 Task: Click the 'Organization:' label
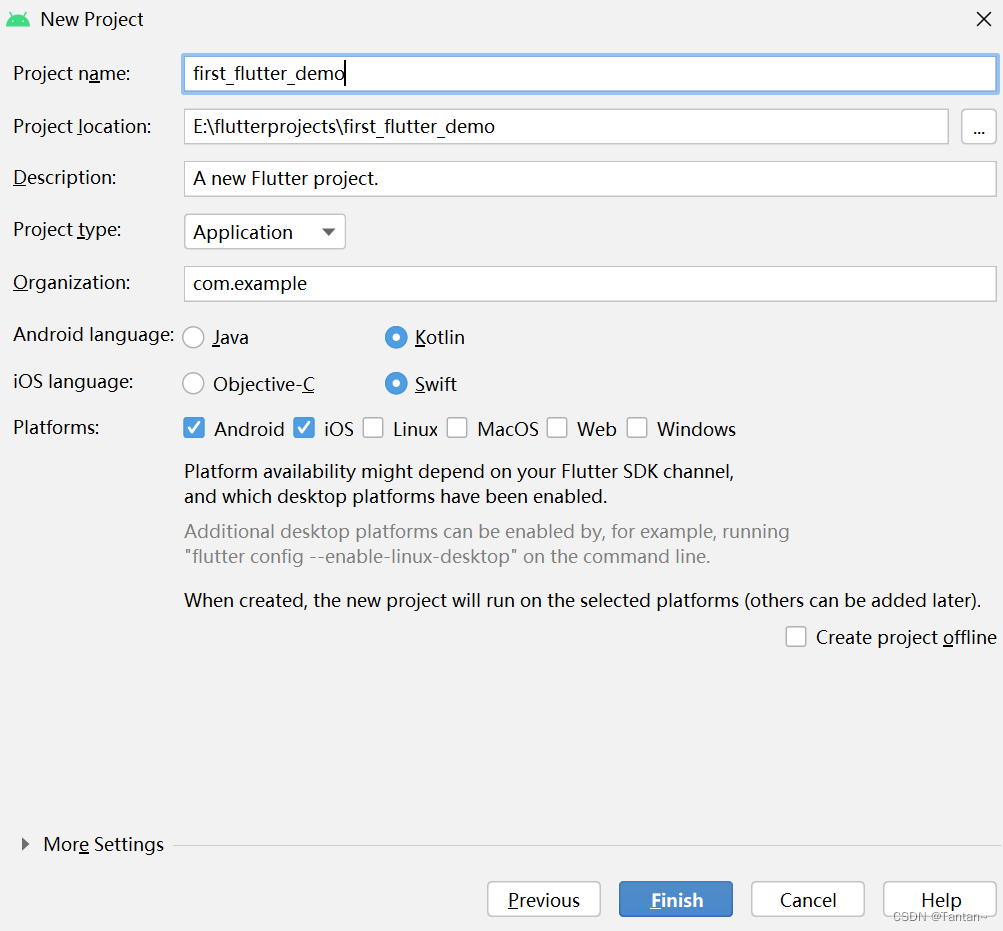point(72,283)
